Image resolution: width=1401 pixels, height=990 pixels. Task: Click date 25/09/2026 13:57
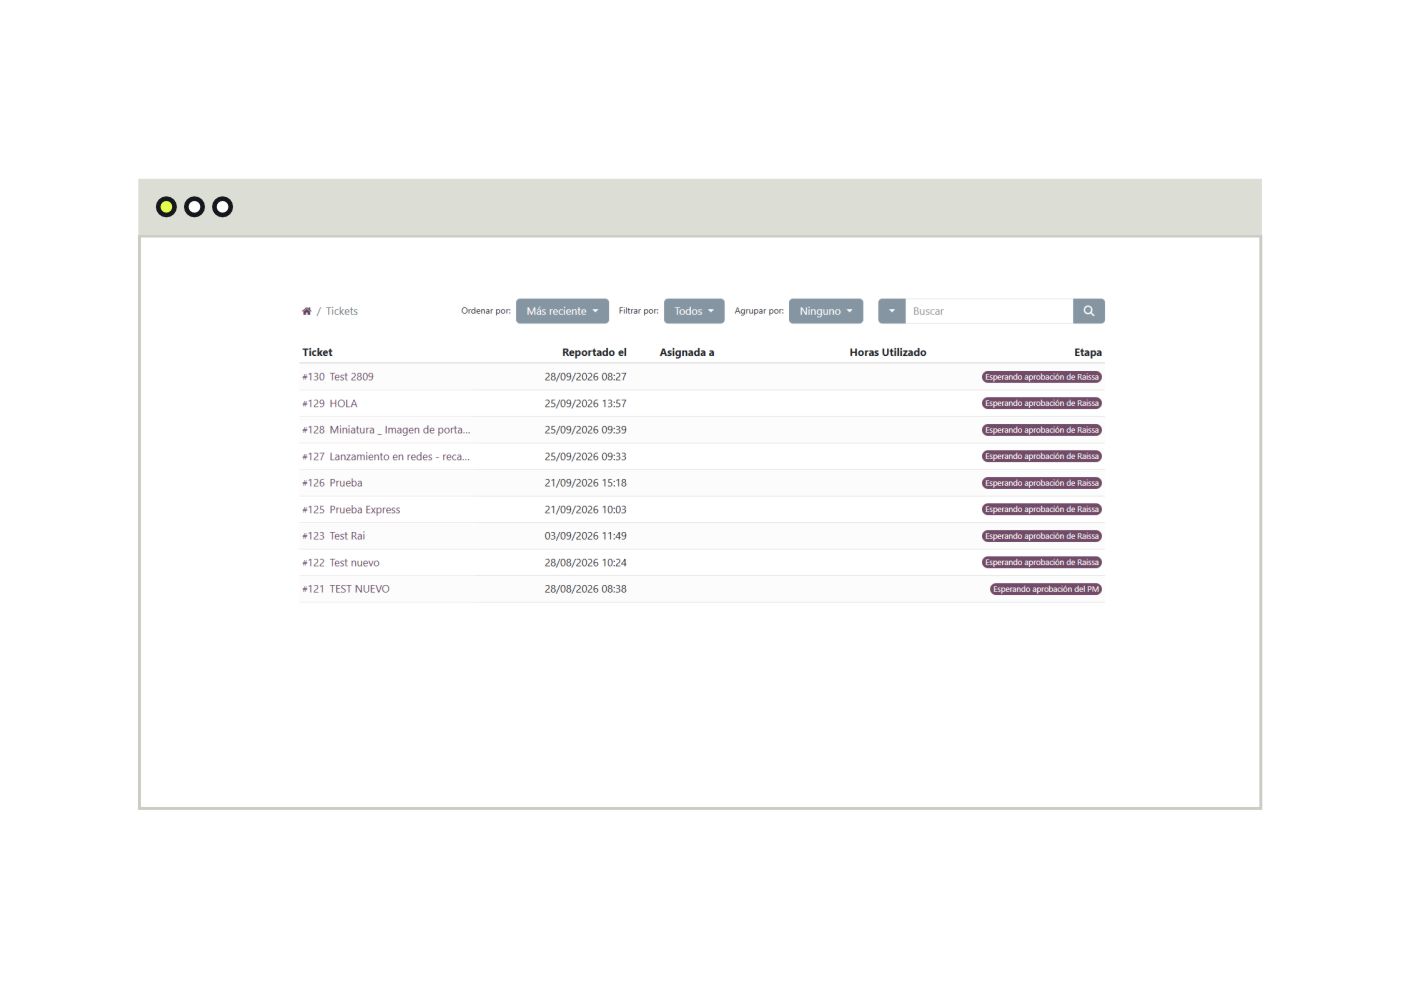tap(586, 404)
